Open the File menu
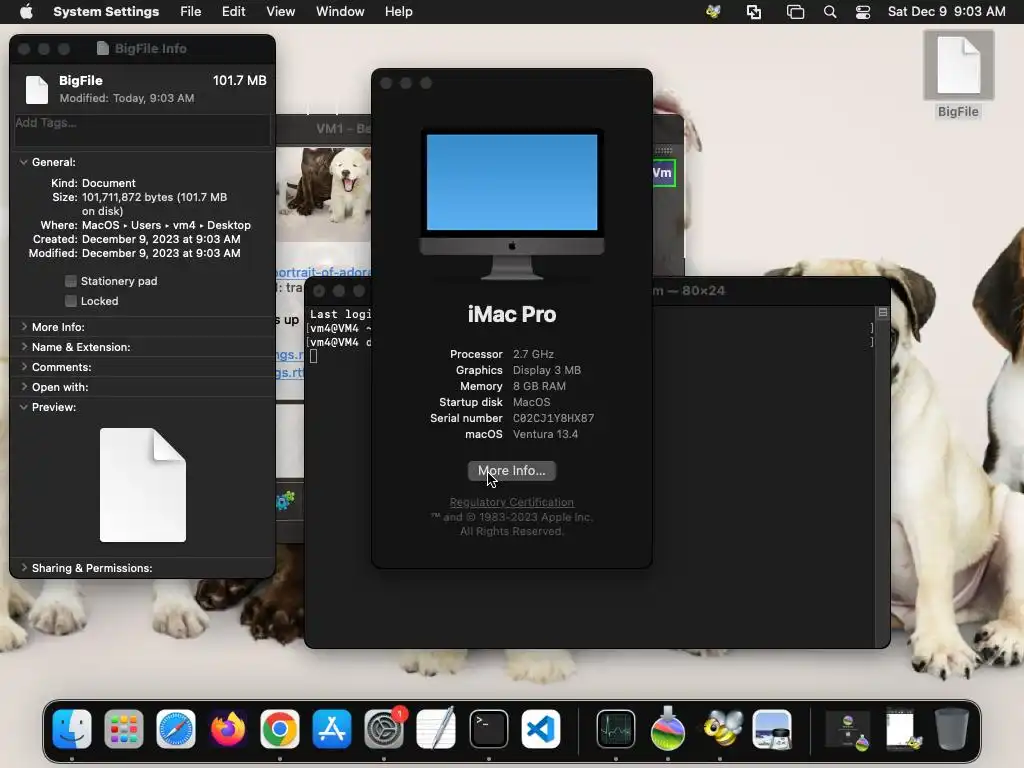 click(191, 12)
